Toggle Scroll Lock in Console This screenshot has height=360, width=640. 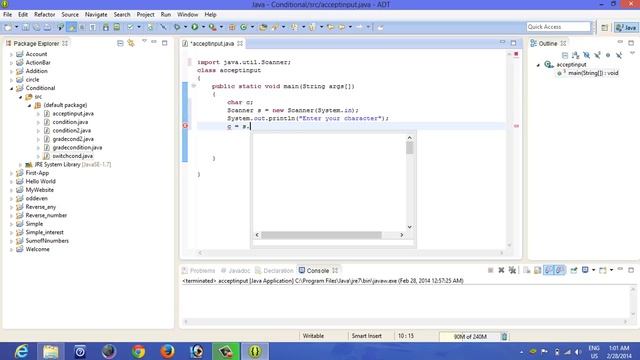[x=538, y=270]
